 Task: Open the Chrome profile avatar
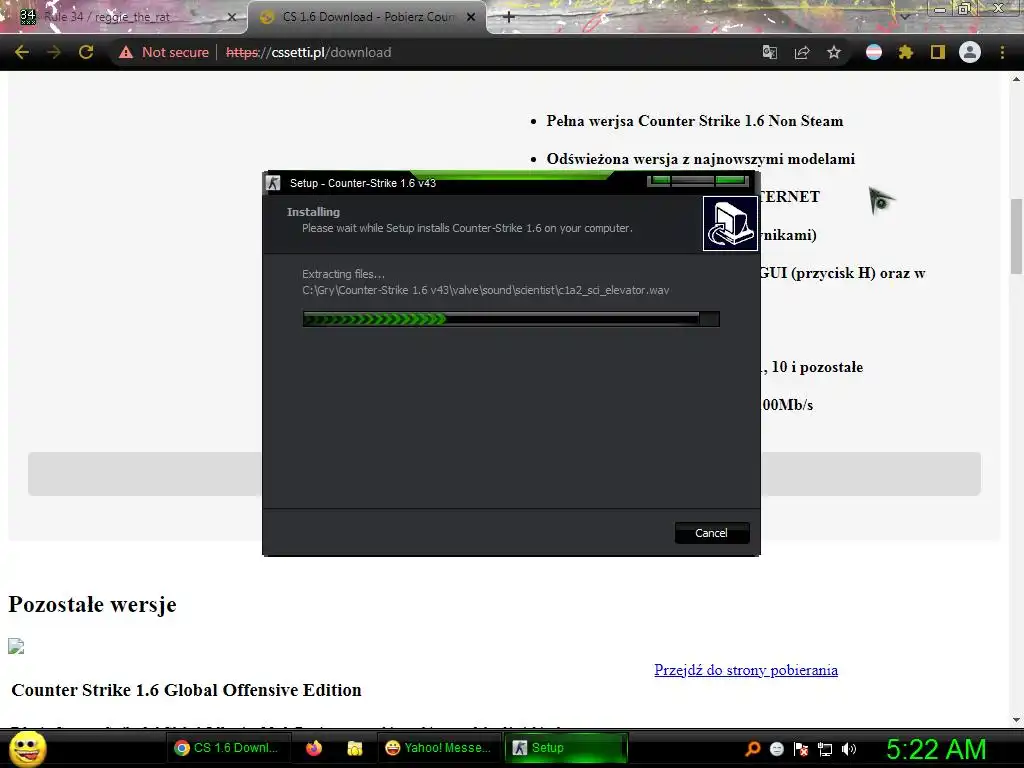[x=970, y=52]
